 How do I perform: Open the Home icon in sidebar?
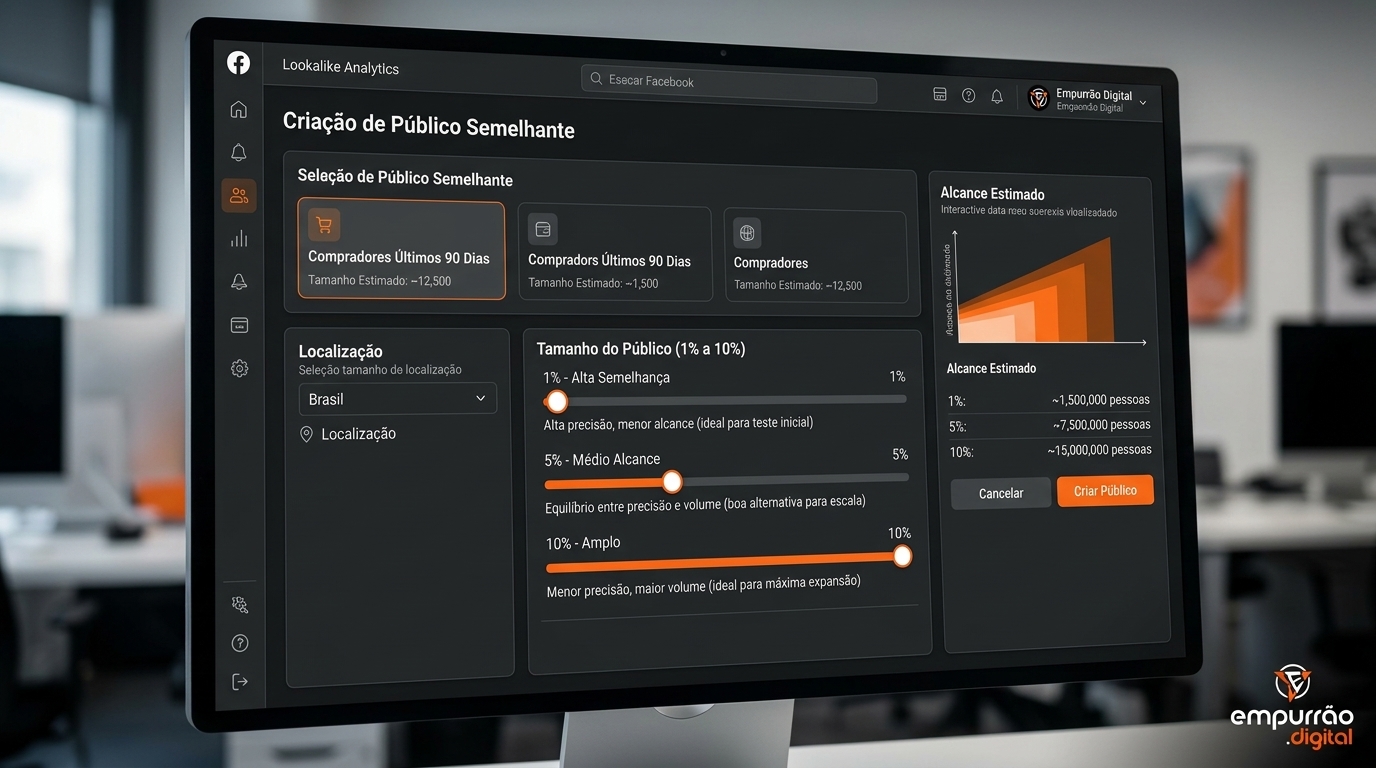(x=238, y=109)
